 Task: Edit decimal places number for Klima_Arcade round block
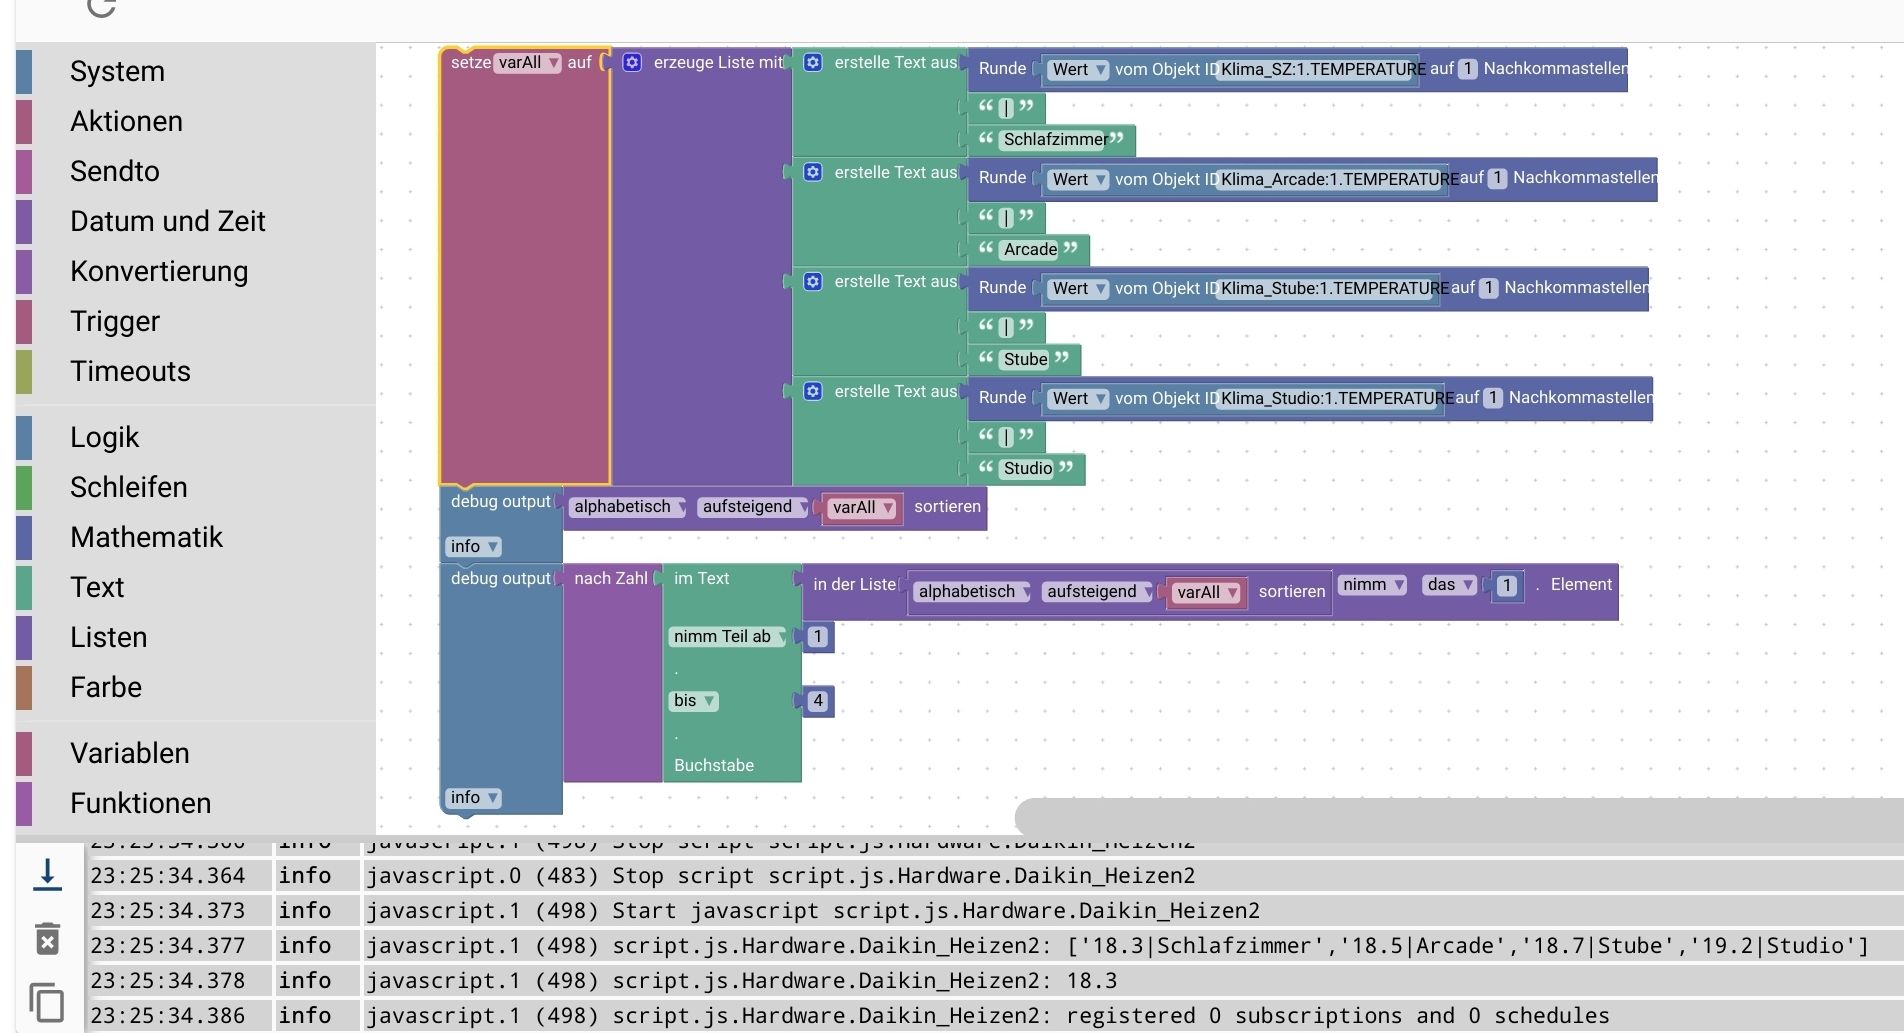pos(1497,178)
